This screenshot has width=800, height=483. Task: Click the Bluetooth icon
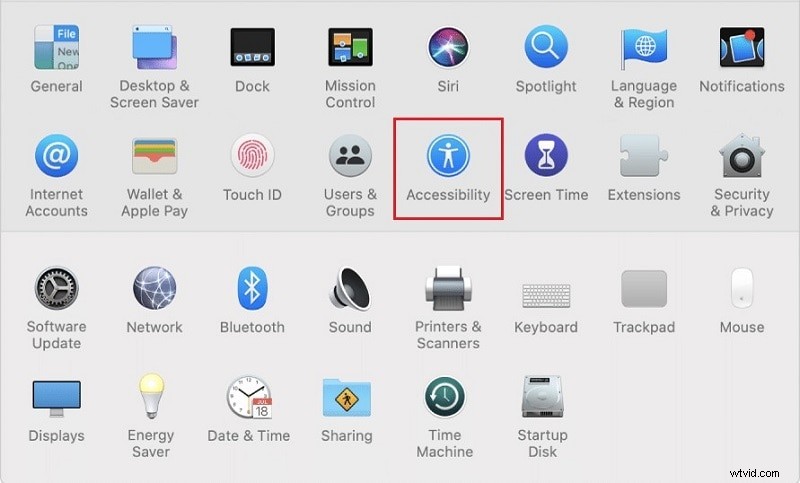point(252,288)
